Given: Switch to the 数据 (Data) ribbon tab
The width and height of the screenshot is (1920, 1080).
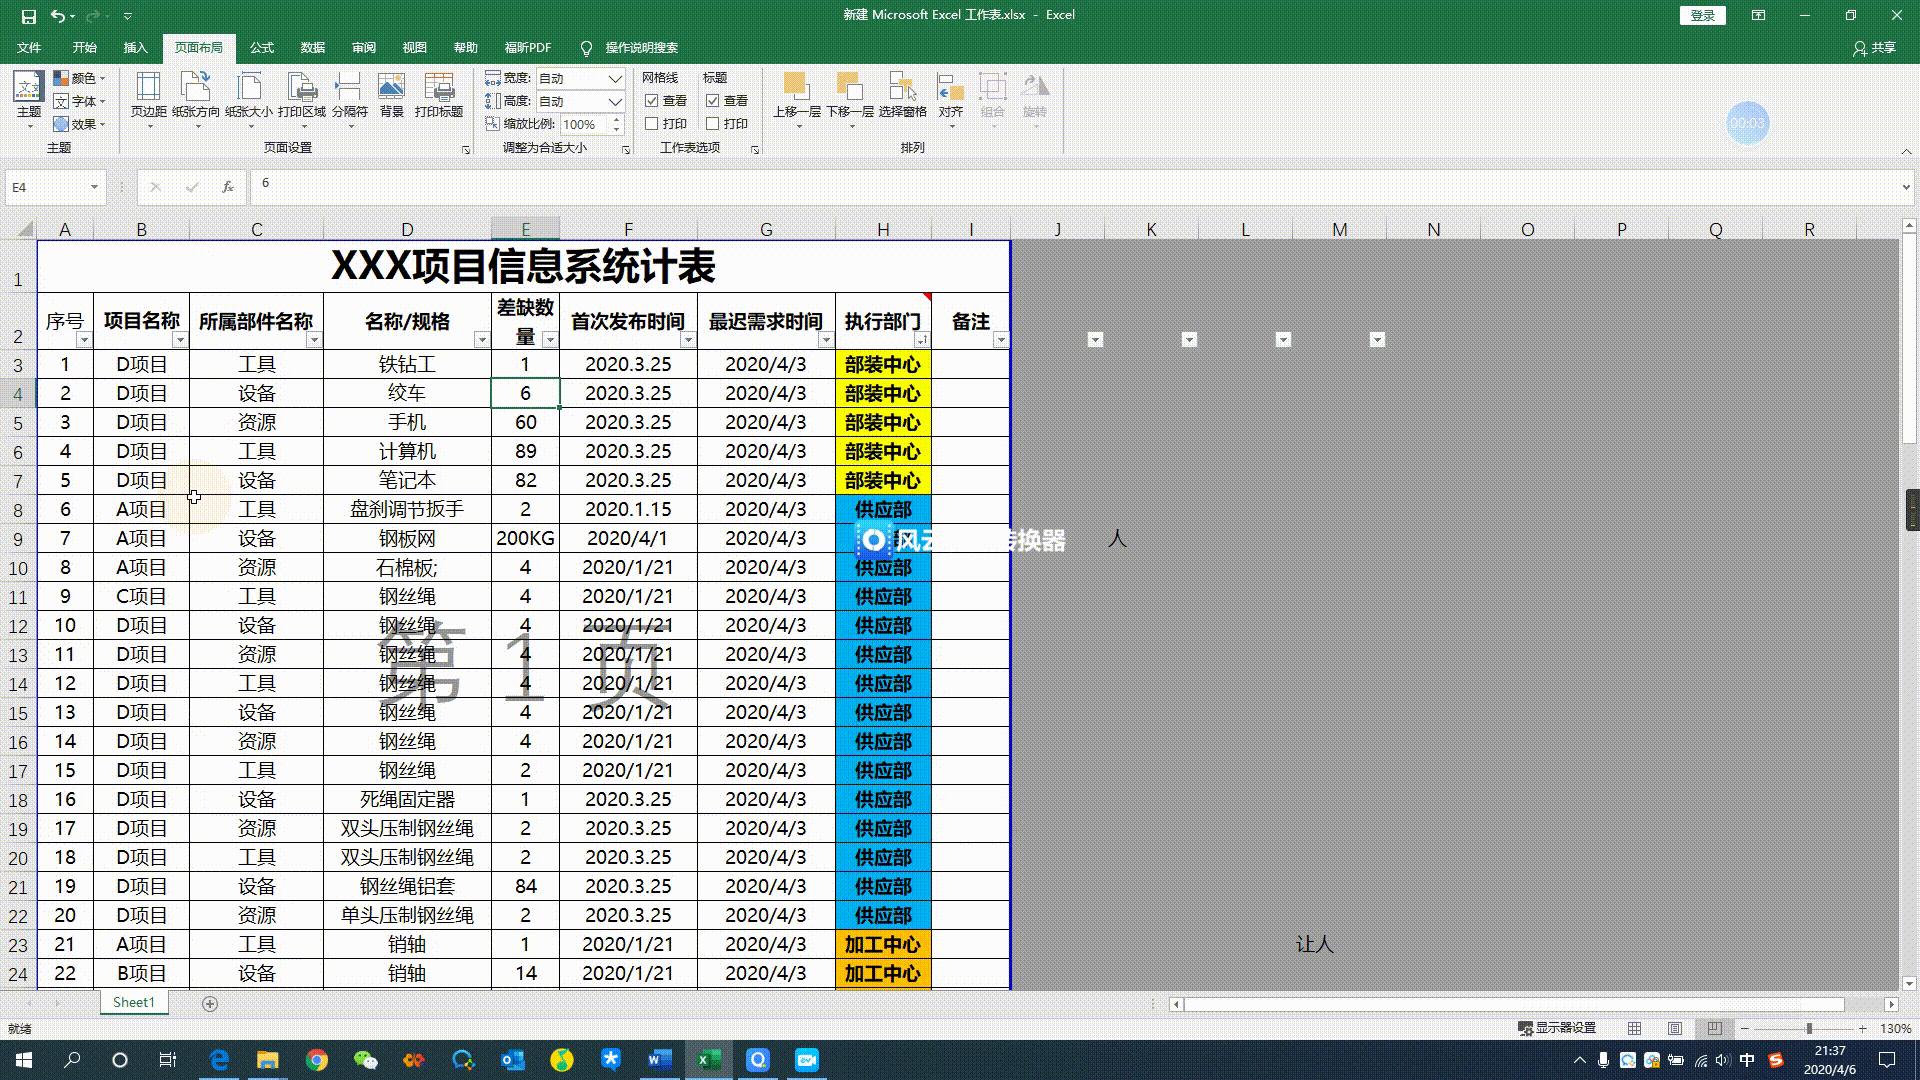Looking at the screenshot, I should tap(312, 47).
